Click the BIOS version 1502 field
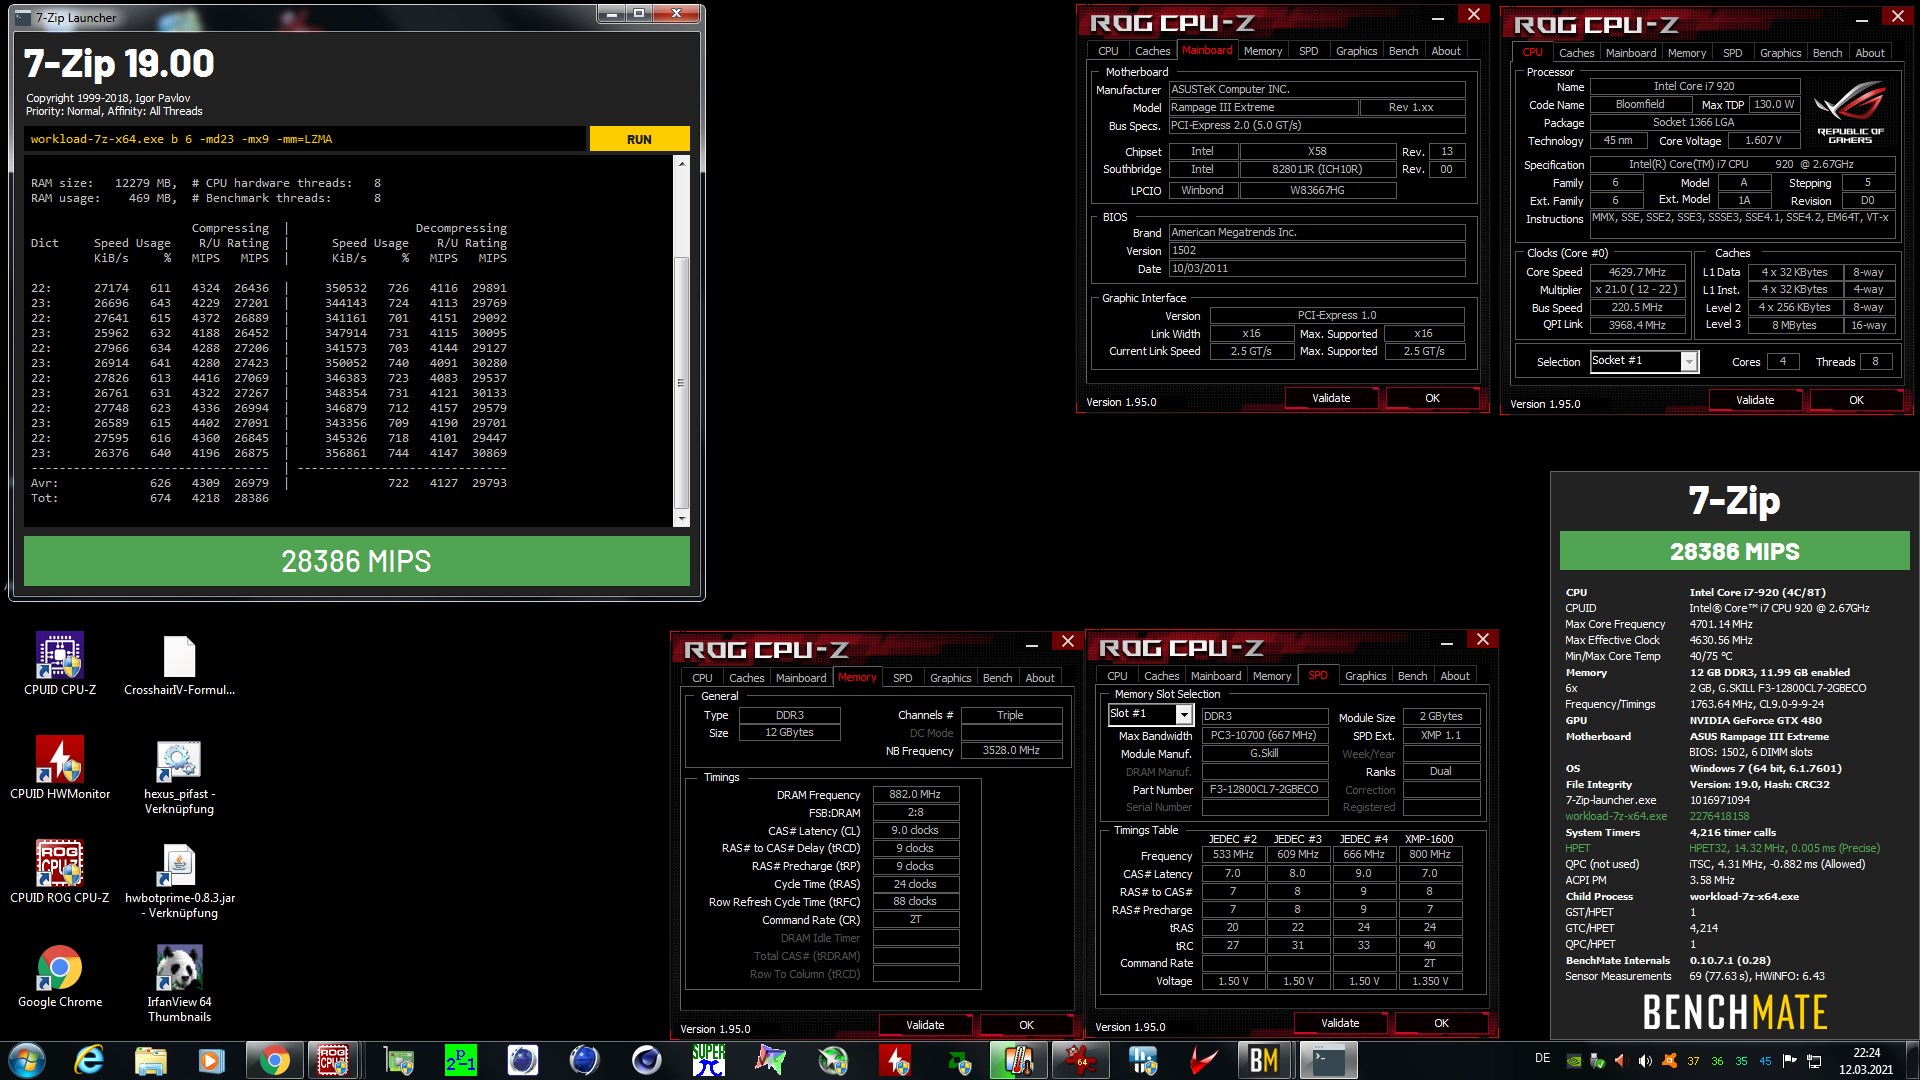The image size is (1920, 1080). coord(1317,250)
